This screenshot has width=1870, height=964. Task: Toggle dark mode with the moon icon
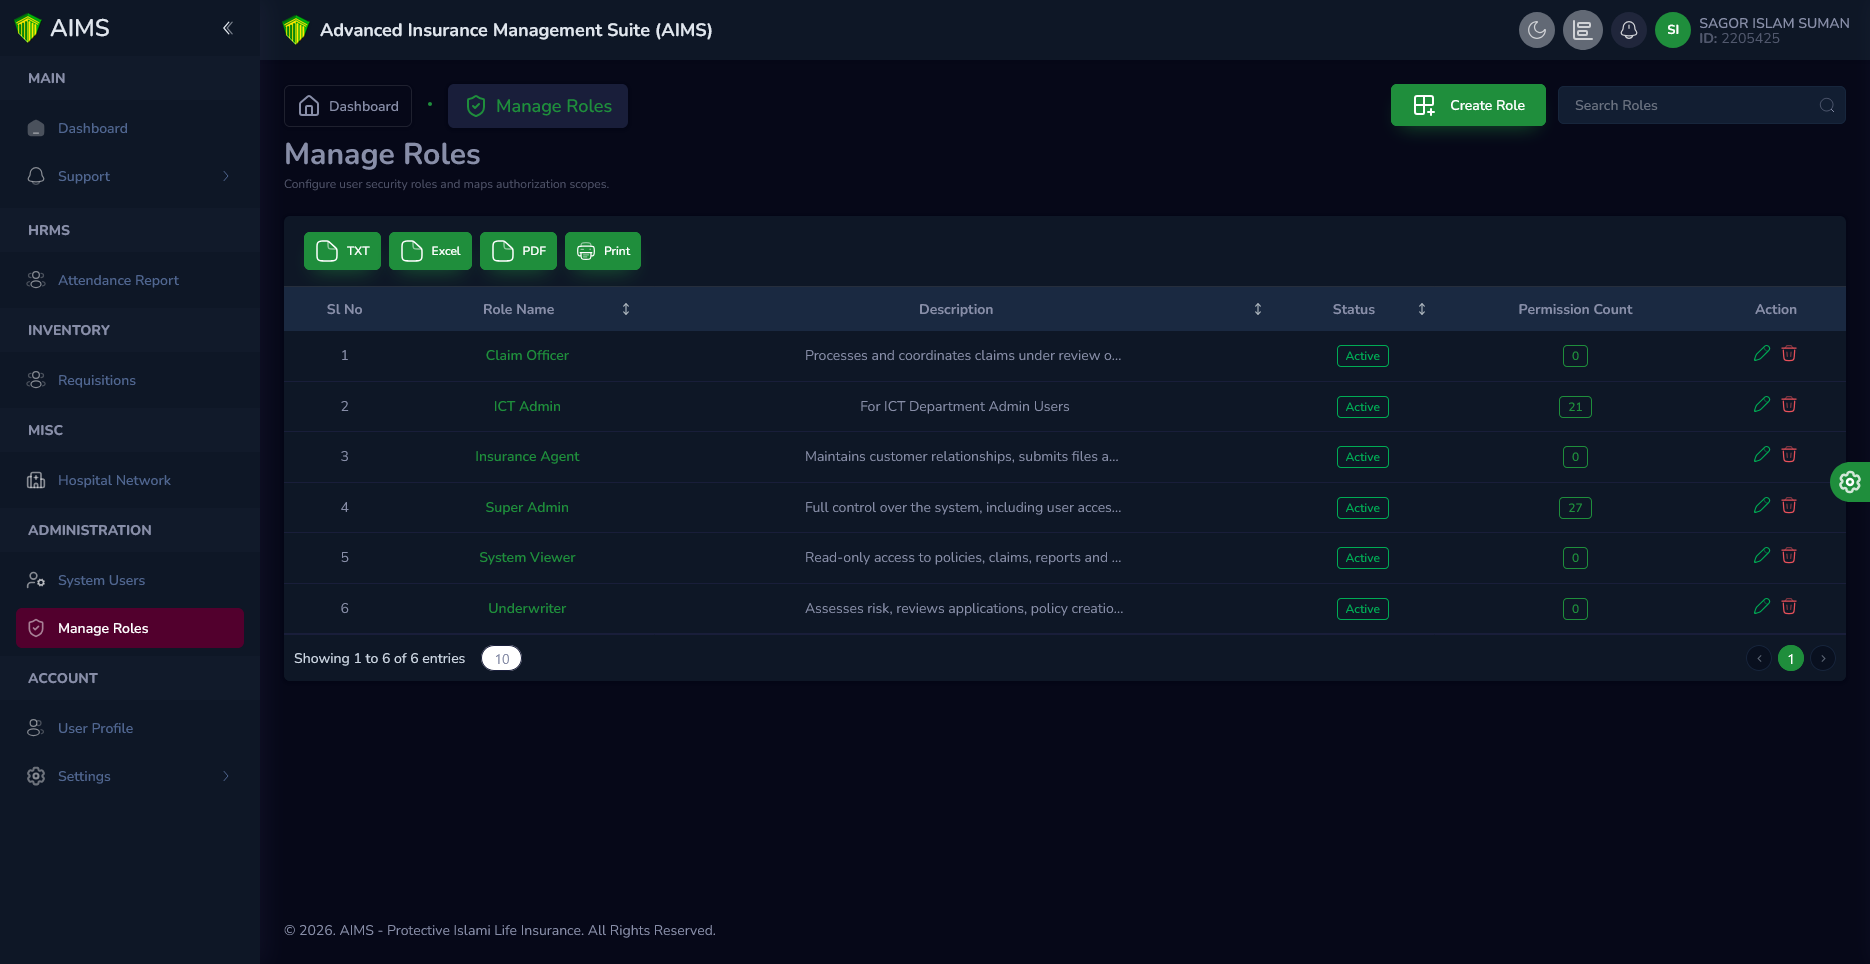1537,30
